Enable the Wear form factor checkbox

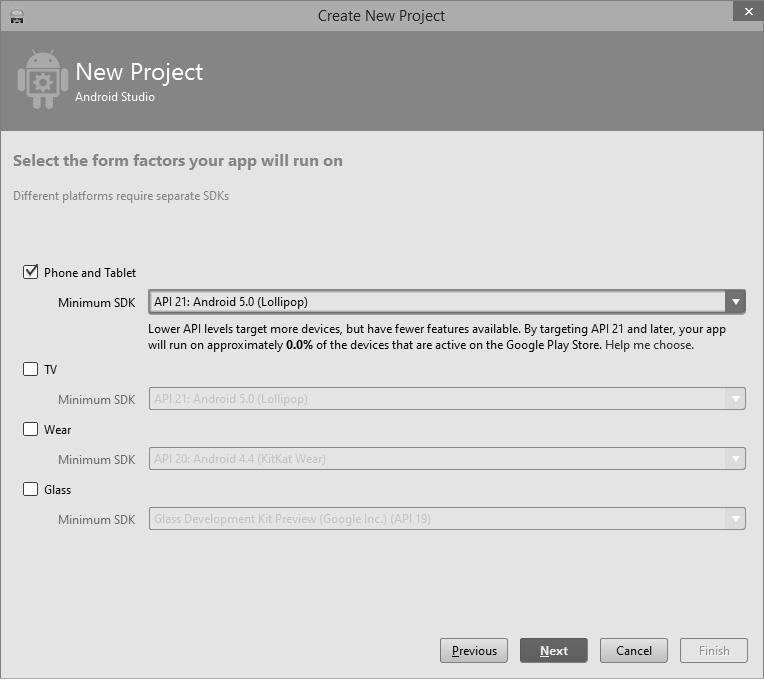[x=30, y=429]
